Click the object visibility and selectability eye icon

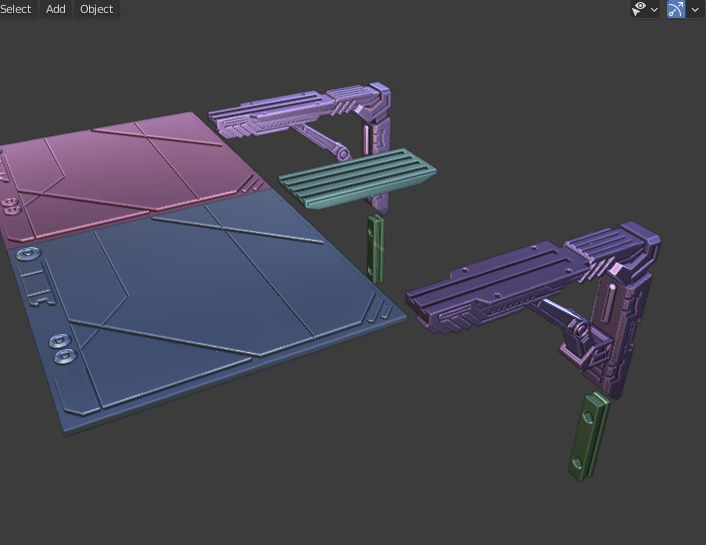coord(639,9)
